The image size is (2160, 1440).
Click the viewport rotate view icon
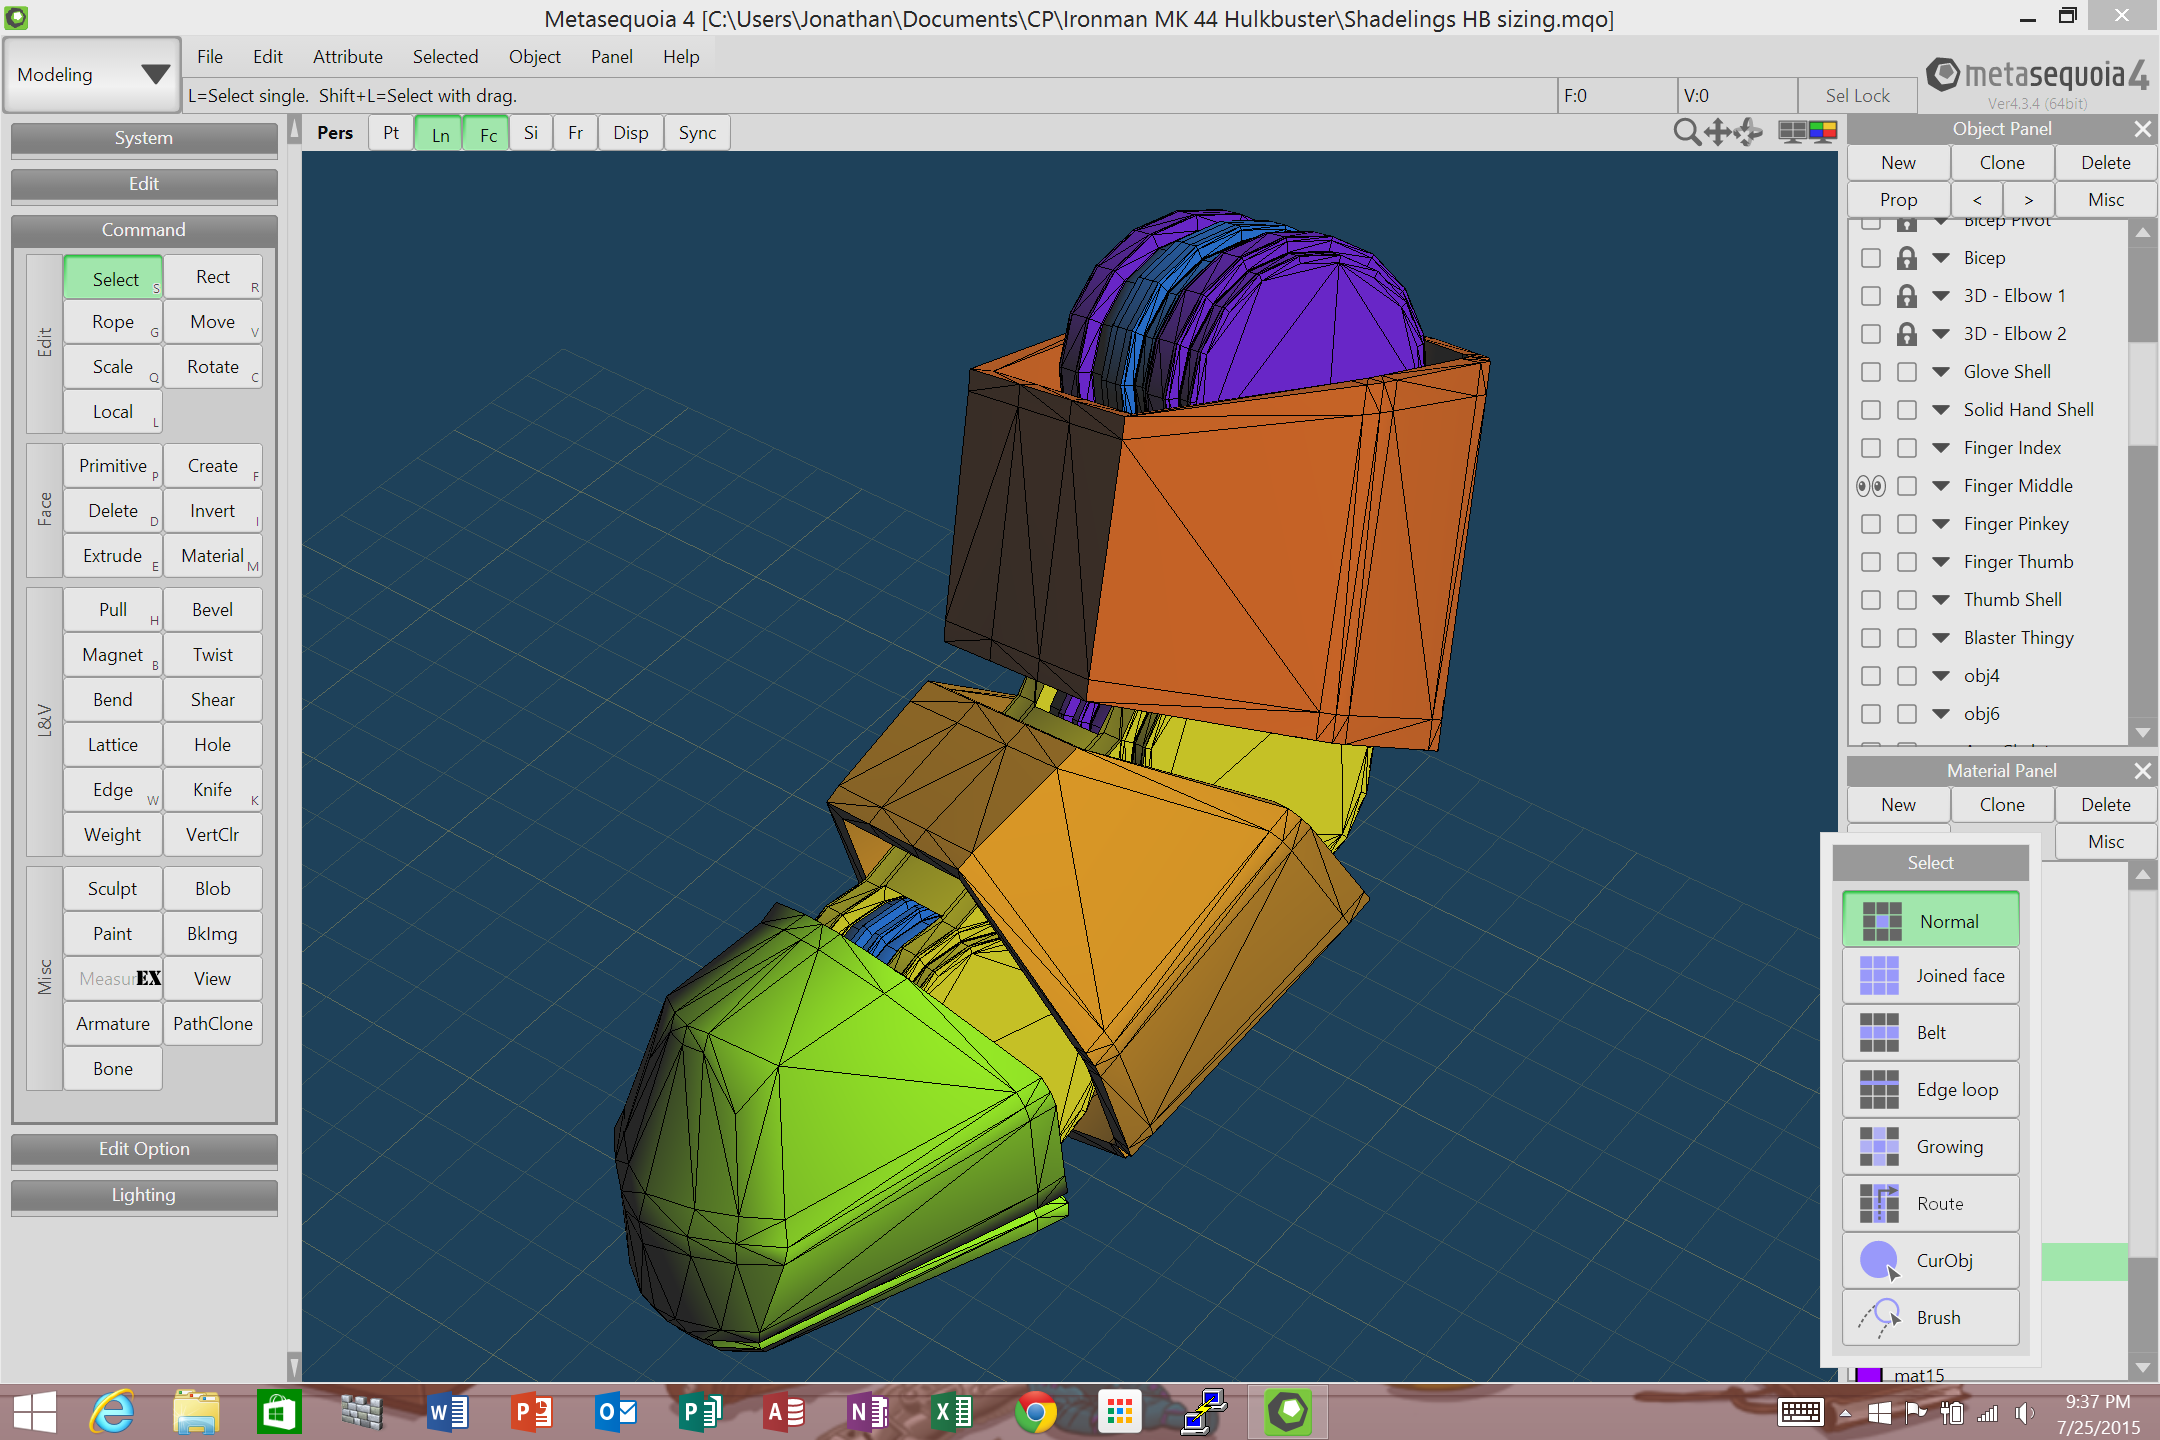click(1748, 132)
